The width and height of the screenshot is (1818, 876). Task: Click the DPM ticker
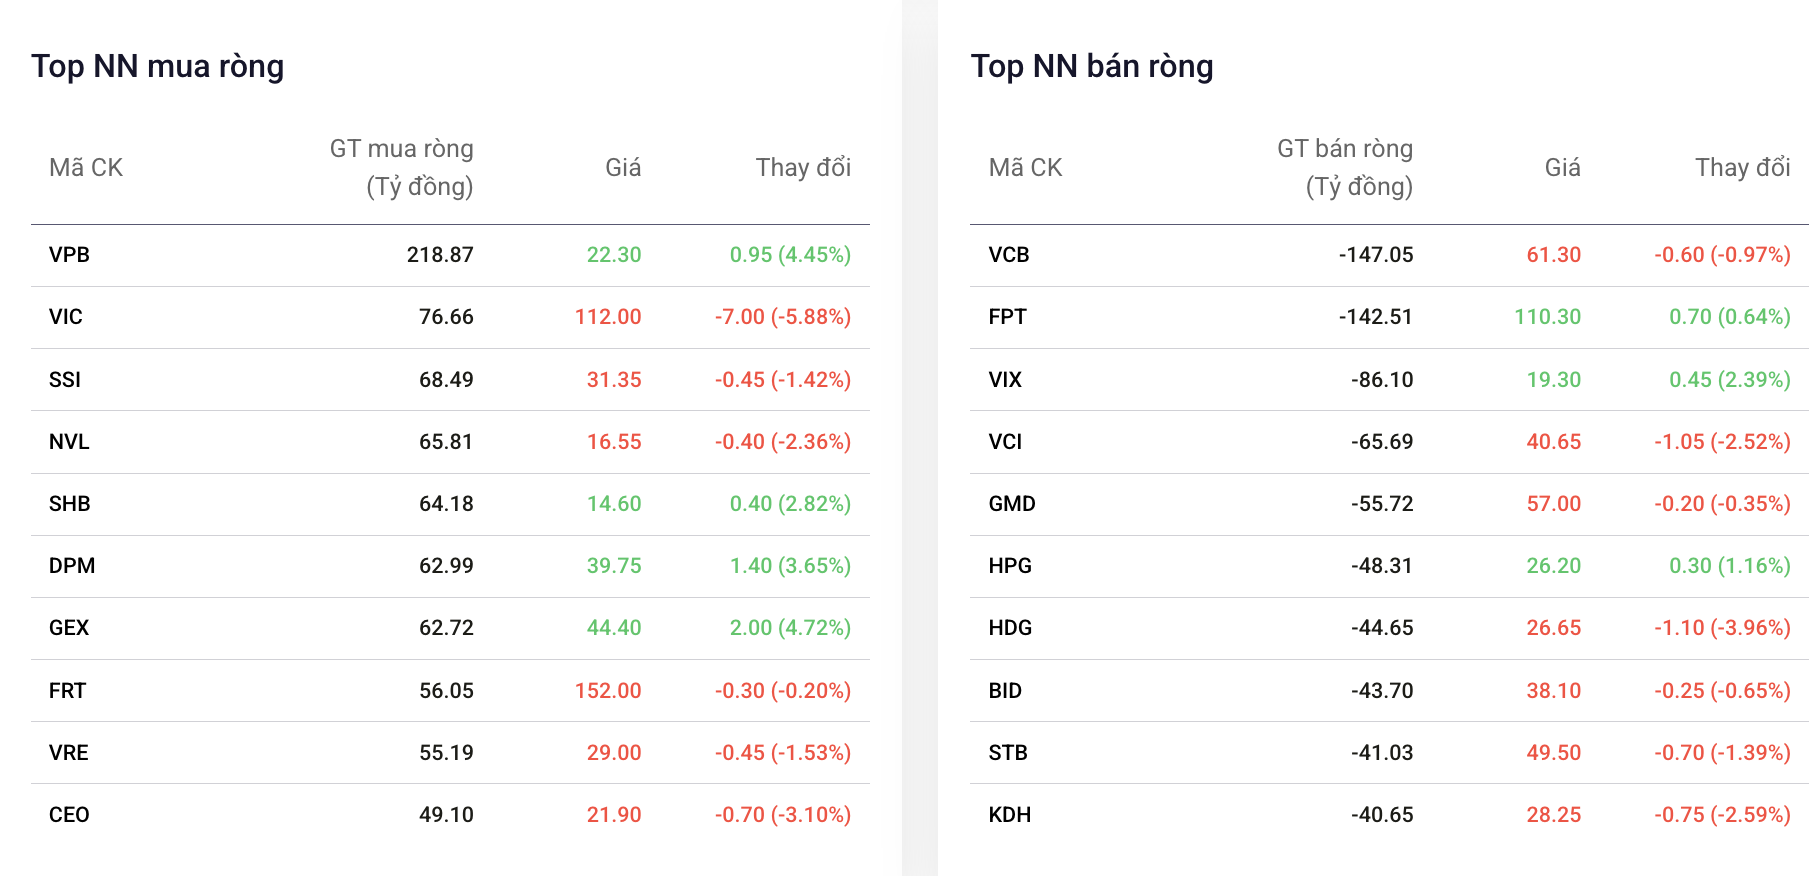[72, 566]
